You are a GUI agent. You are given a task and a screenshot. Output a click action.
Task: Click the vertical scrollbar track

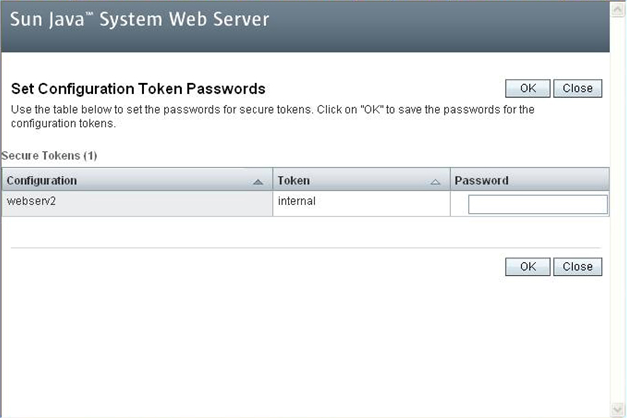pyautogui.click(x=618, y=210)
